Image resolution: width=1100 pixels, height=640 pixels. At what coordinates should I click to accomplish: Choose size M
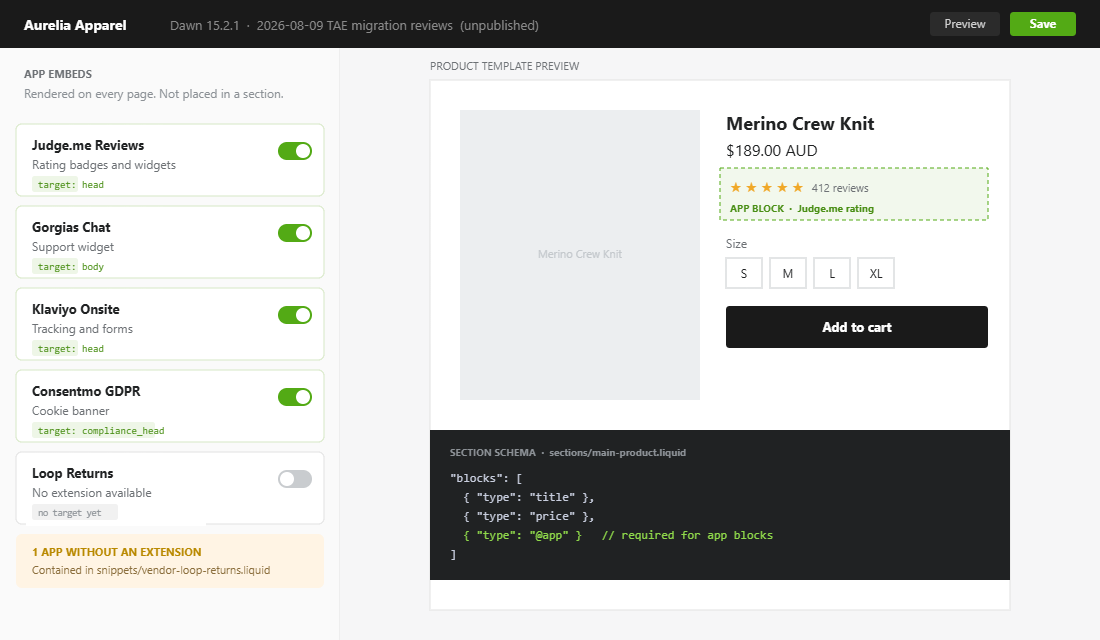[788, 273]
